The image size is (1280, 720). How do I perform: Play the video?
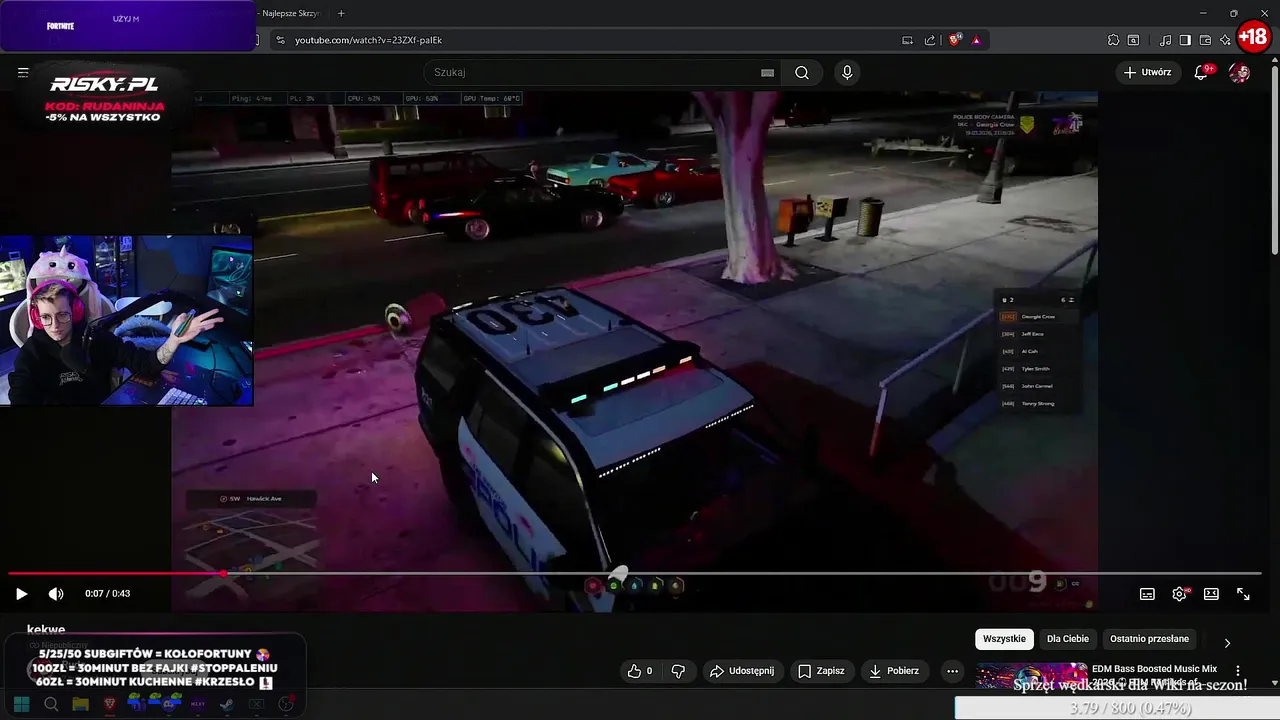(x=21, y=594)
